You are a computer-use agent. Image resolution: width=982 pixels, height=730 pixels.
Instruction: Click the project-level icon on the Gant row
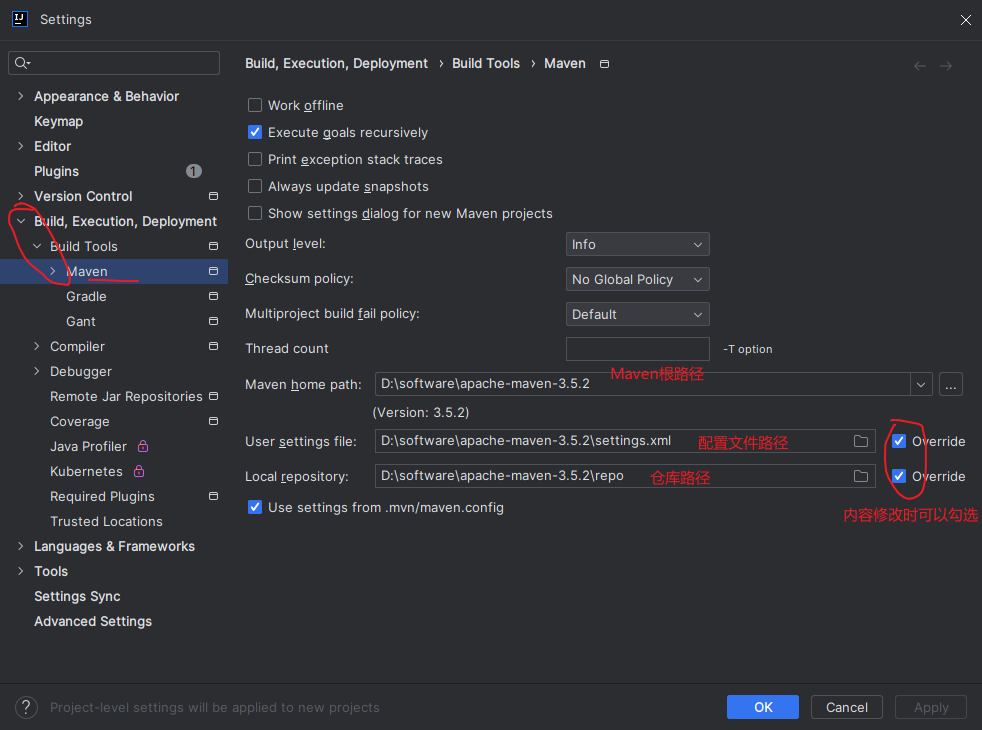pos(213,321)
